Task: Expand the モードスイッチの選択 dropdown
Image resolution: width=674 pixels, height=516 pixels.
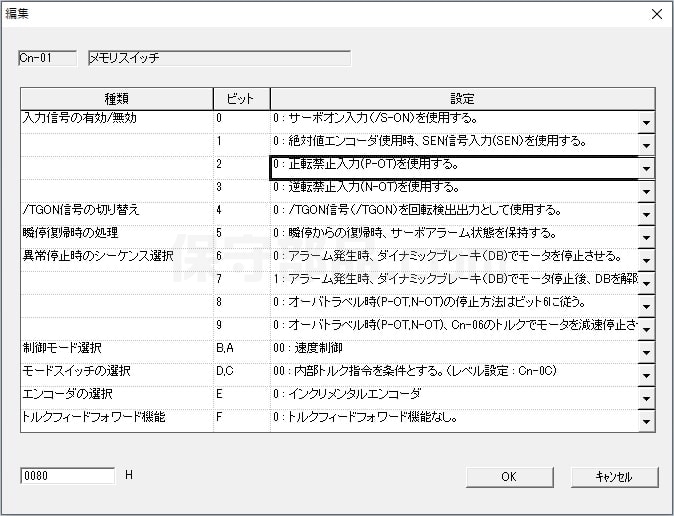Action: pos(646,375)
